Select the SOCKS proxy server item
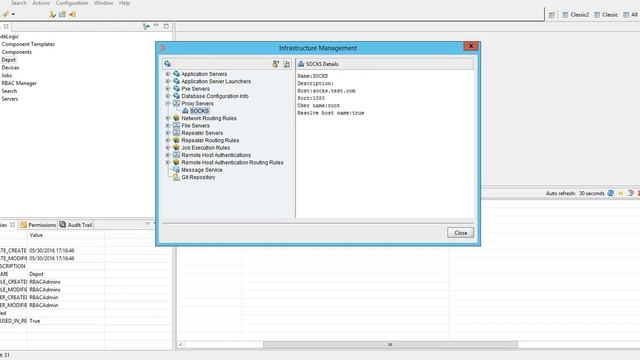Image resolution: width=640 pixels, height=360 pixels. pyautogui.click(x=199, y=111)
